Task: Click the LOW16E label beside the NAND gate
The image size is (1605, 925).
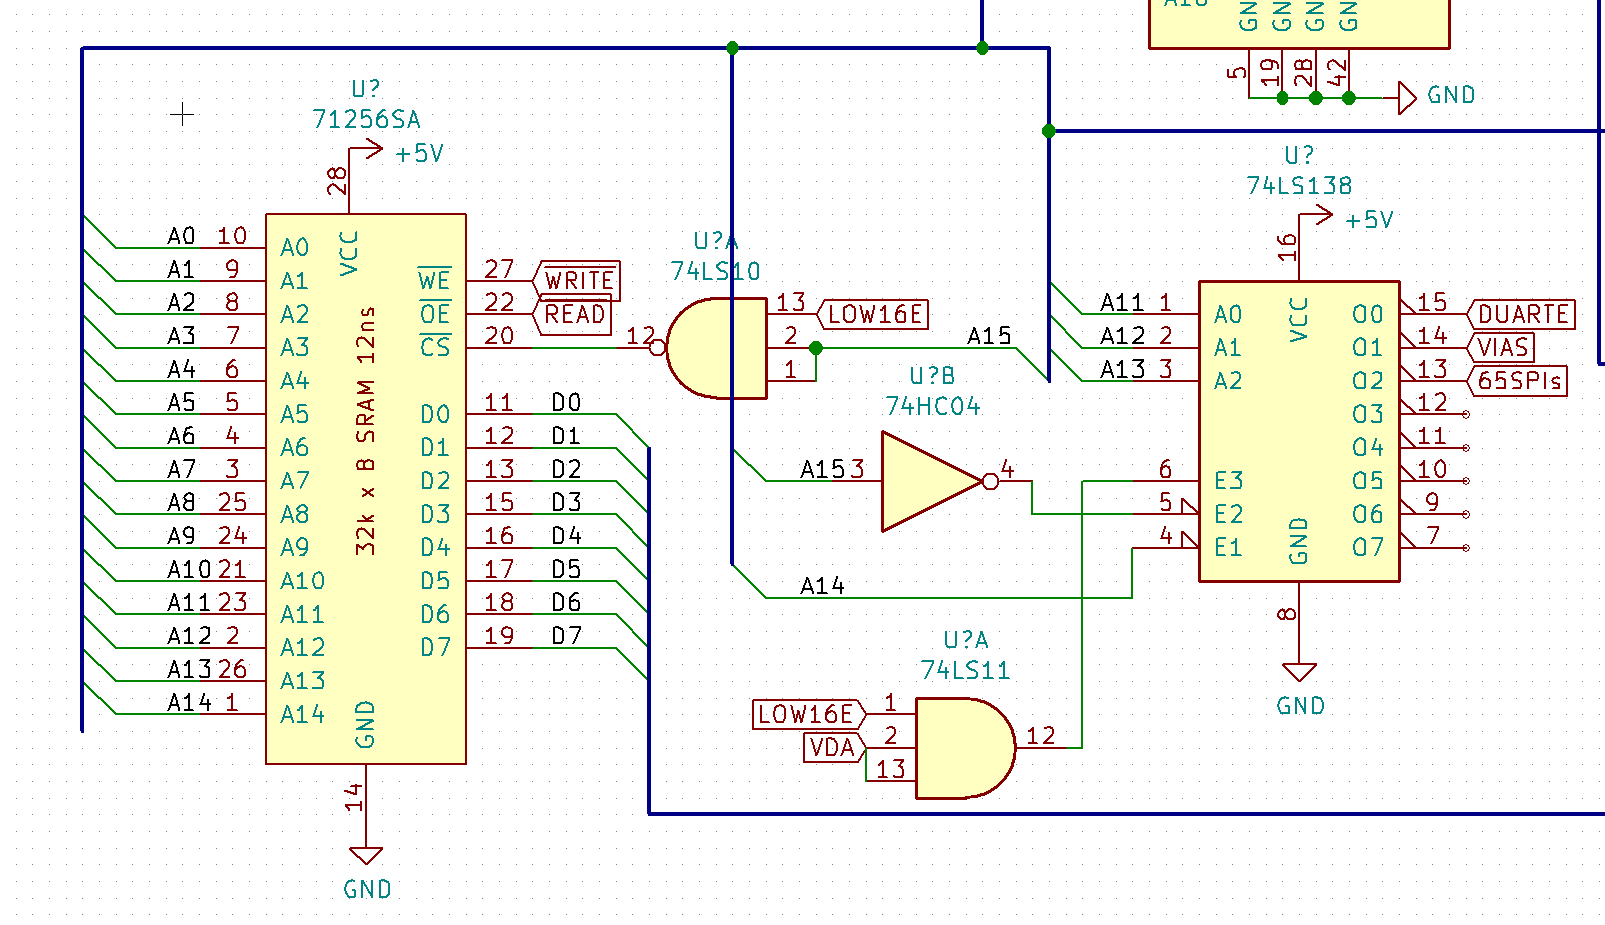Action: [873, 315]
